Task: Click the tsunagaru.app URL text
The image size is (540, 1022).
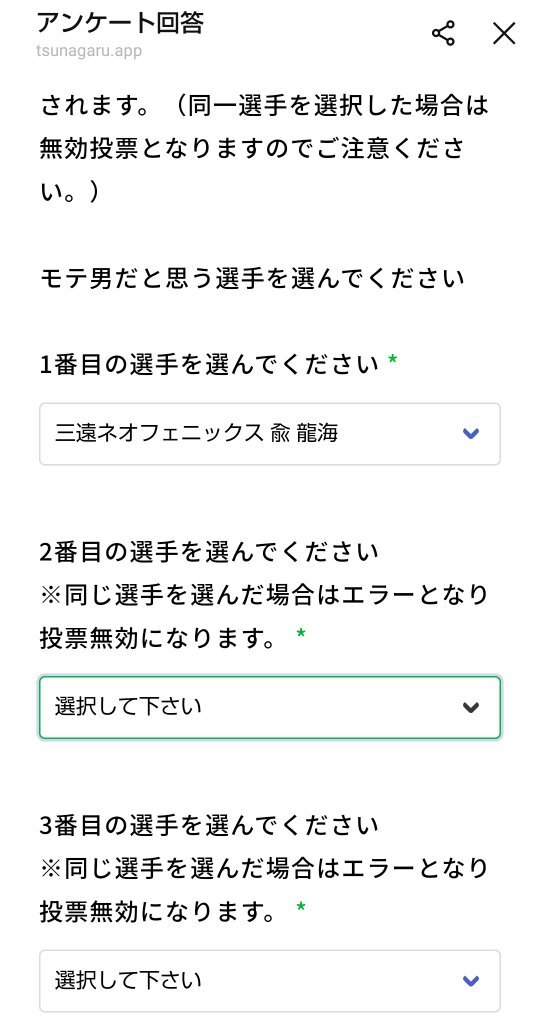Action: pos(89,51)
